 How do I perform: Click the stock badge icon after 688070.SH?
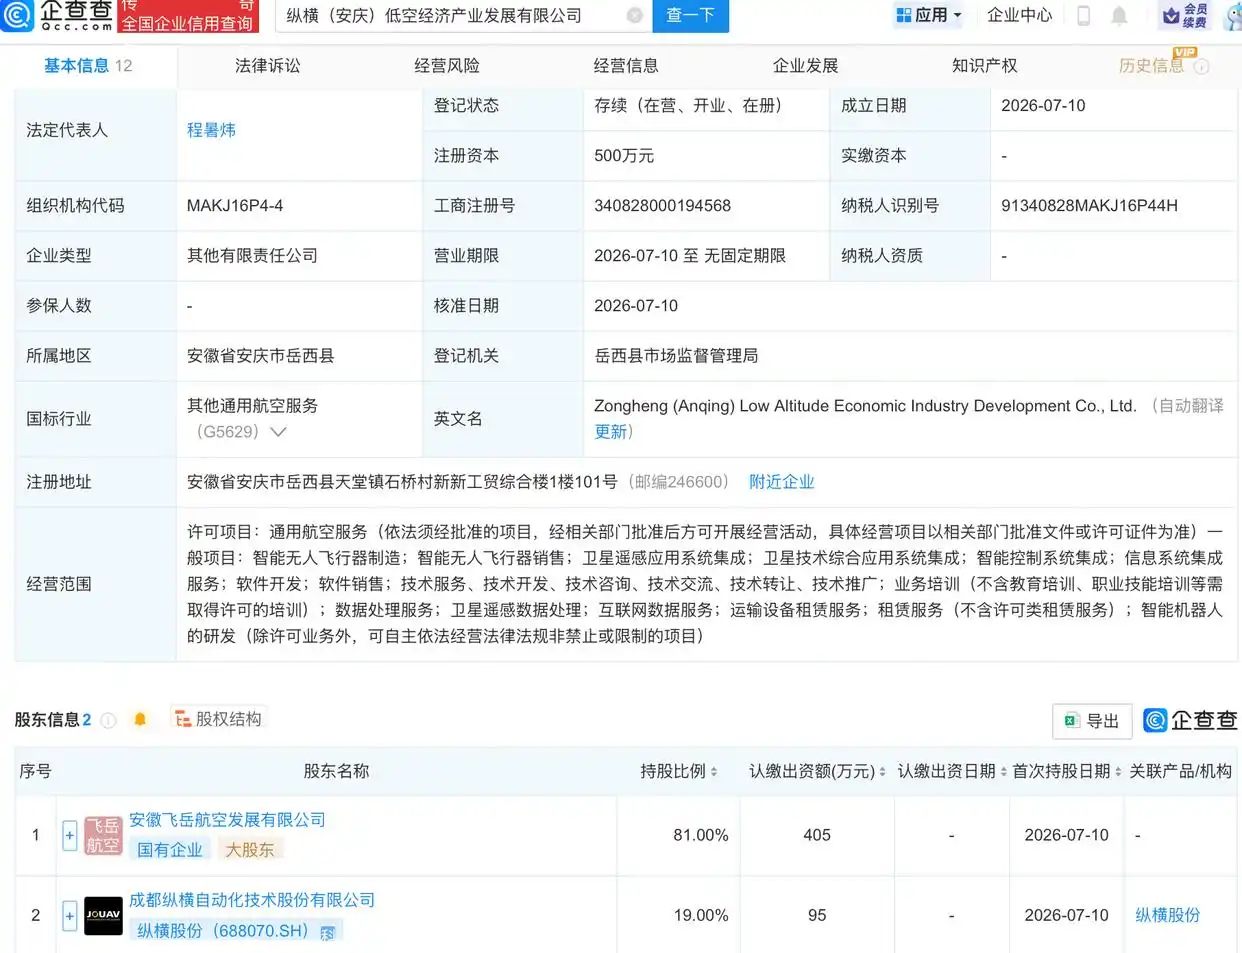tap(327, 932)
